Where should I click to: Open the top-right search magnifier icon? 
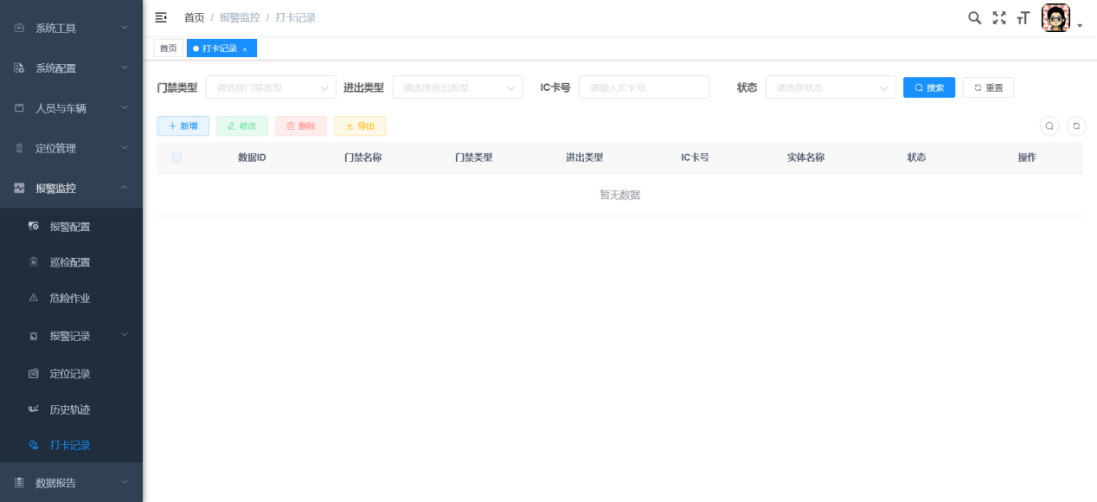coord(974,18)
